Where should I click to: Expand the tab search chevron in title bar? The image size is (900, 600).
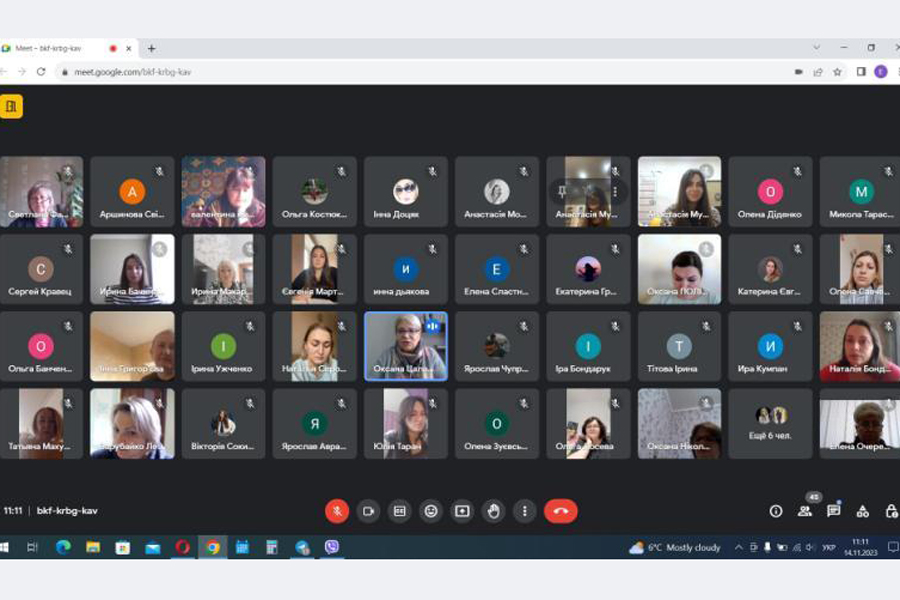pyautogui.click(x=816, y=48)
